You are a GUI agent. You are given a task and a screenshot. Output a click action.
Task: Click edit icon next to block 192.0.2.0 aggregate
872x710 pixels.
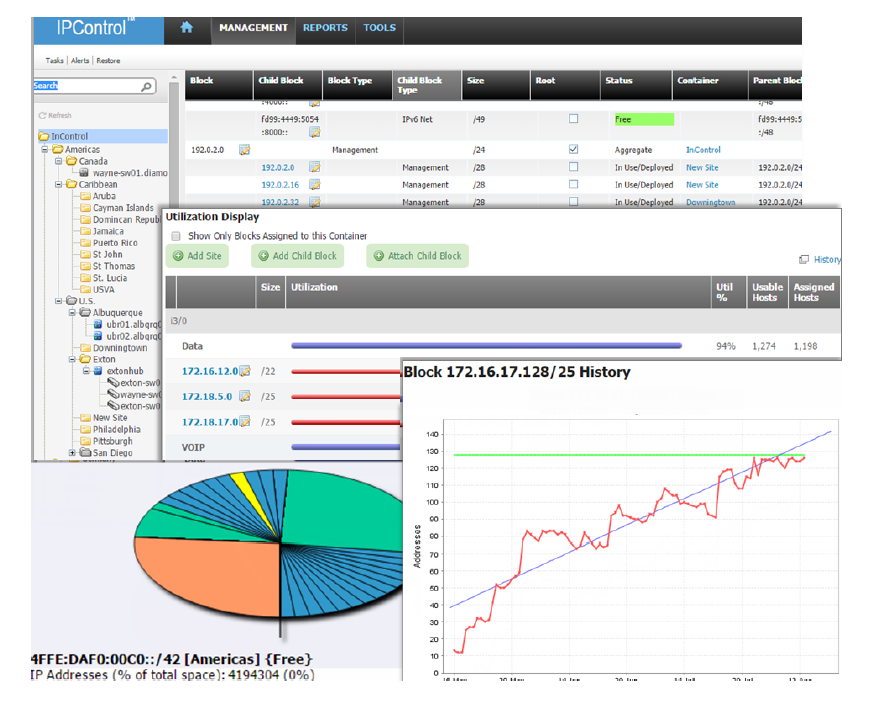click(x=244, y=150)
